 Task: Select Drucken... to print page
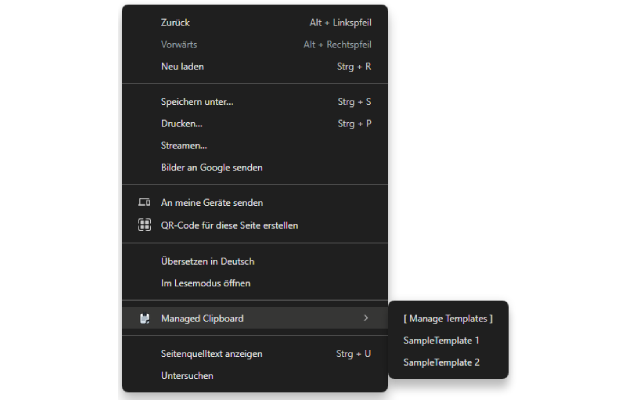[182, 123]
